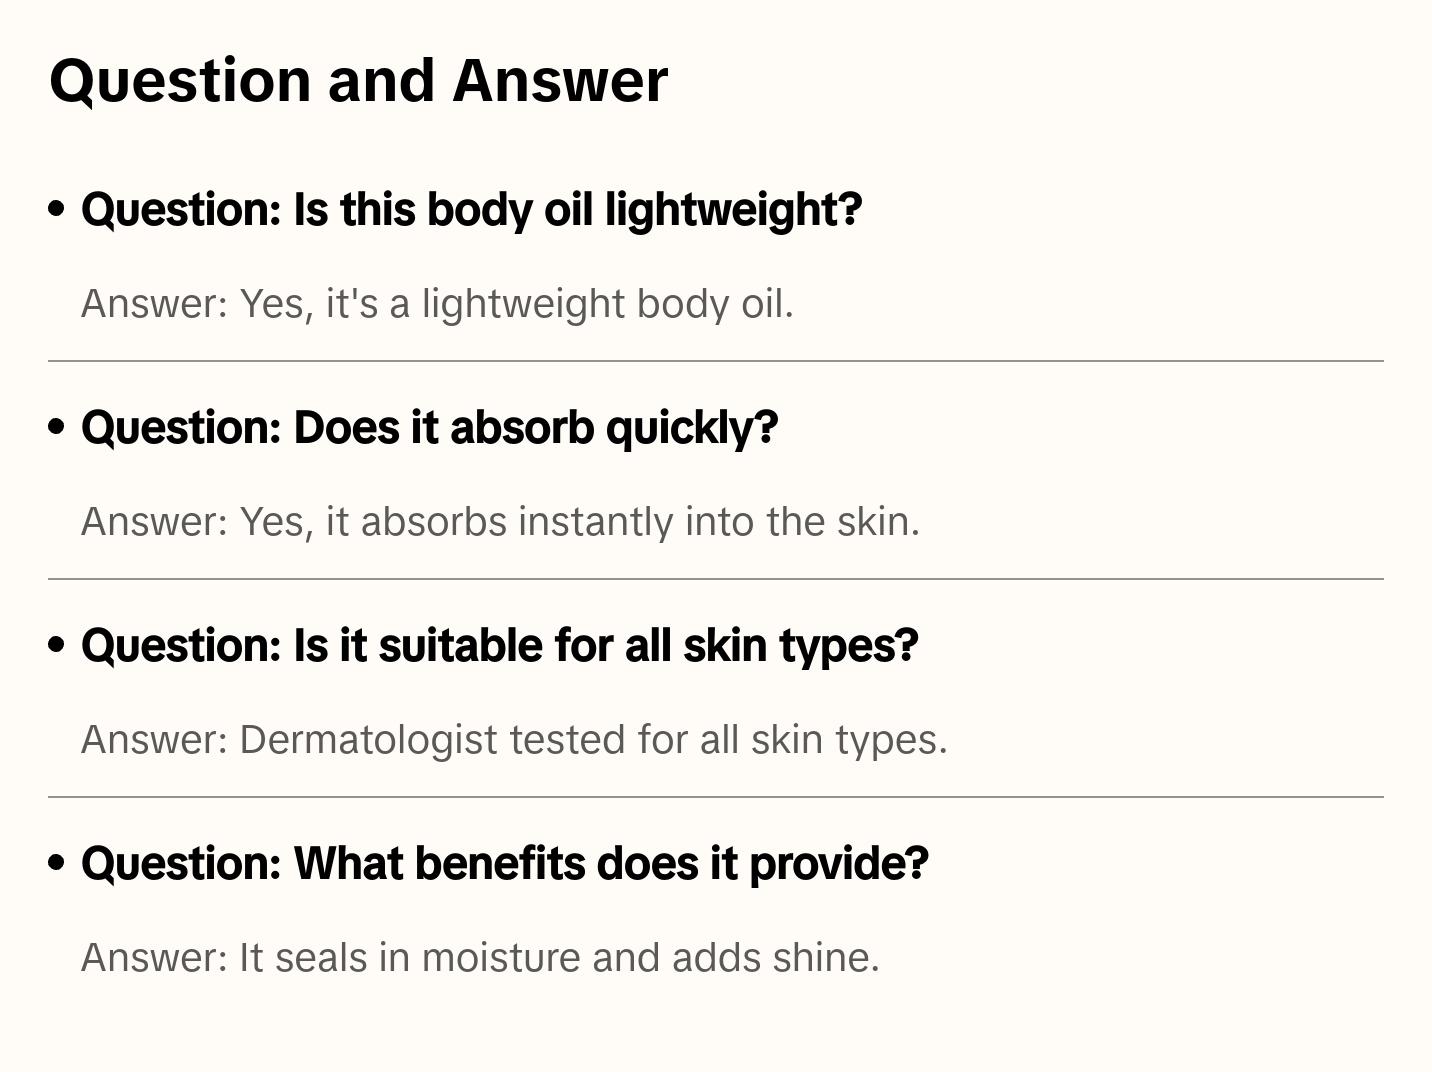The height and width of the screenshot is (1072, 1432).
Task: Click the "Question and Answer" heading
Action: pos(358,81)
